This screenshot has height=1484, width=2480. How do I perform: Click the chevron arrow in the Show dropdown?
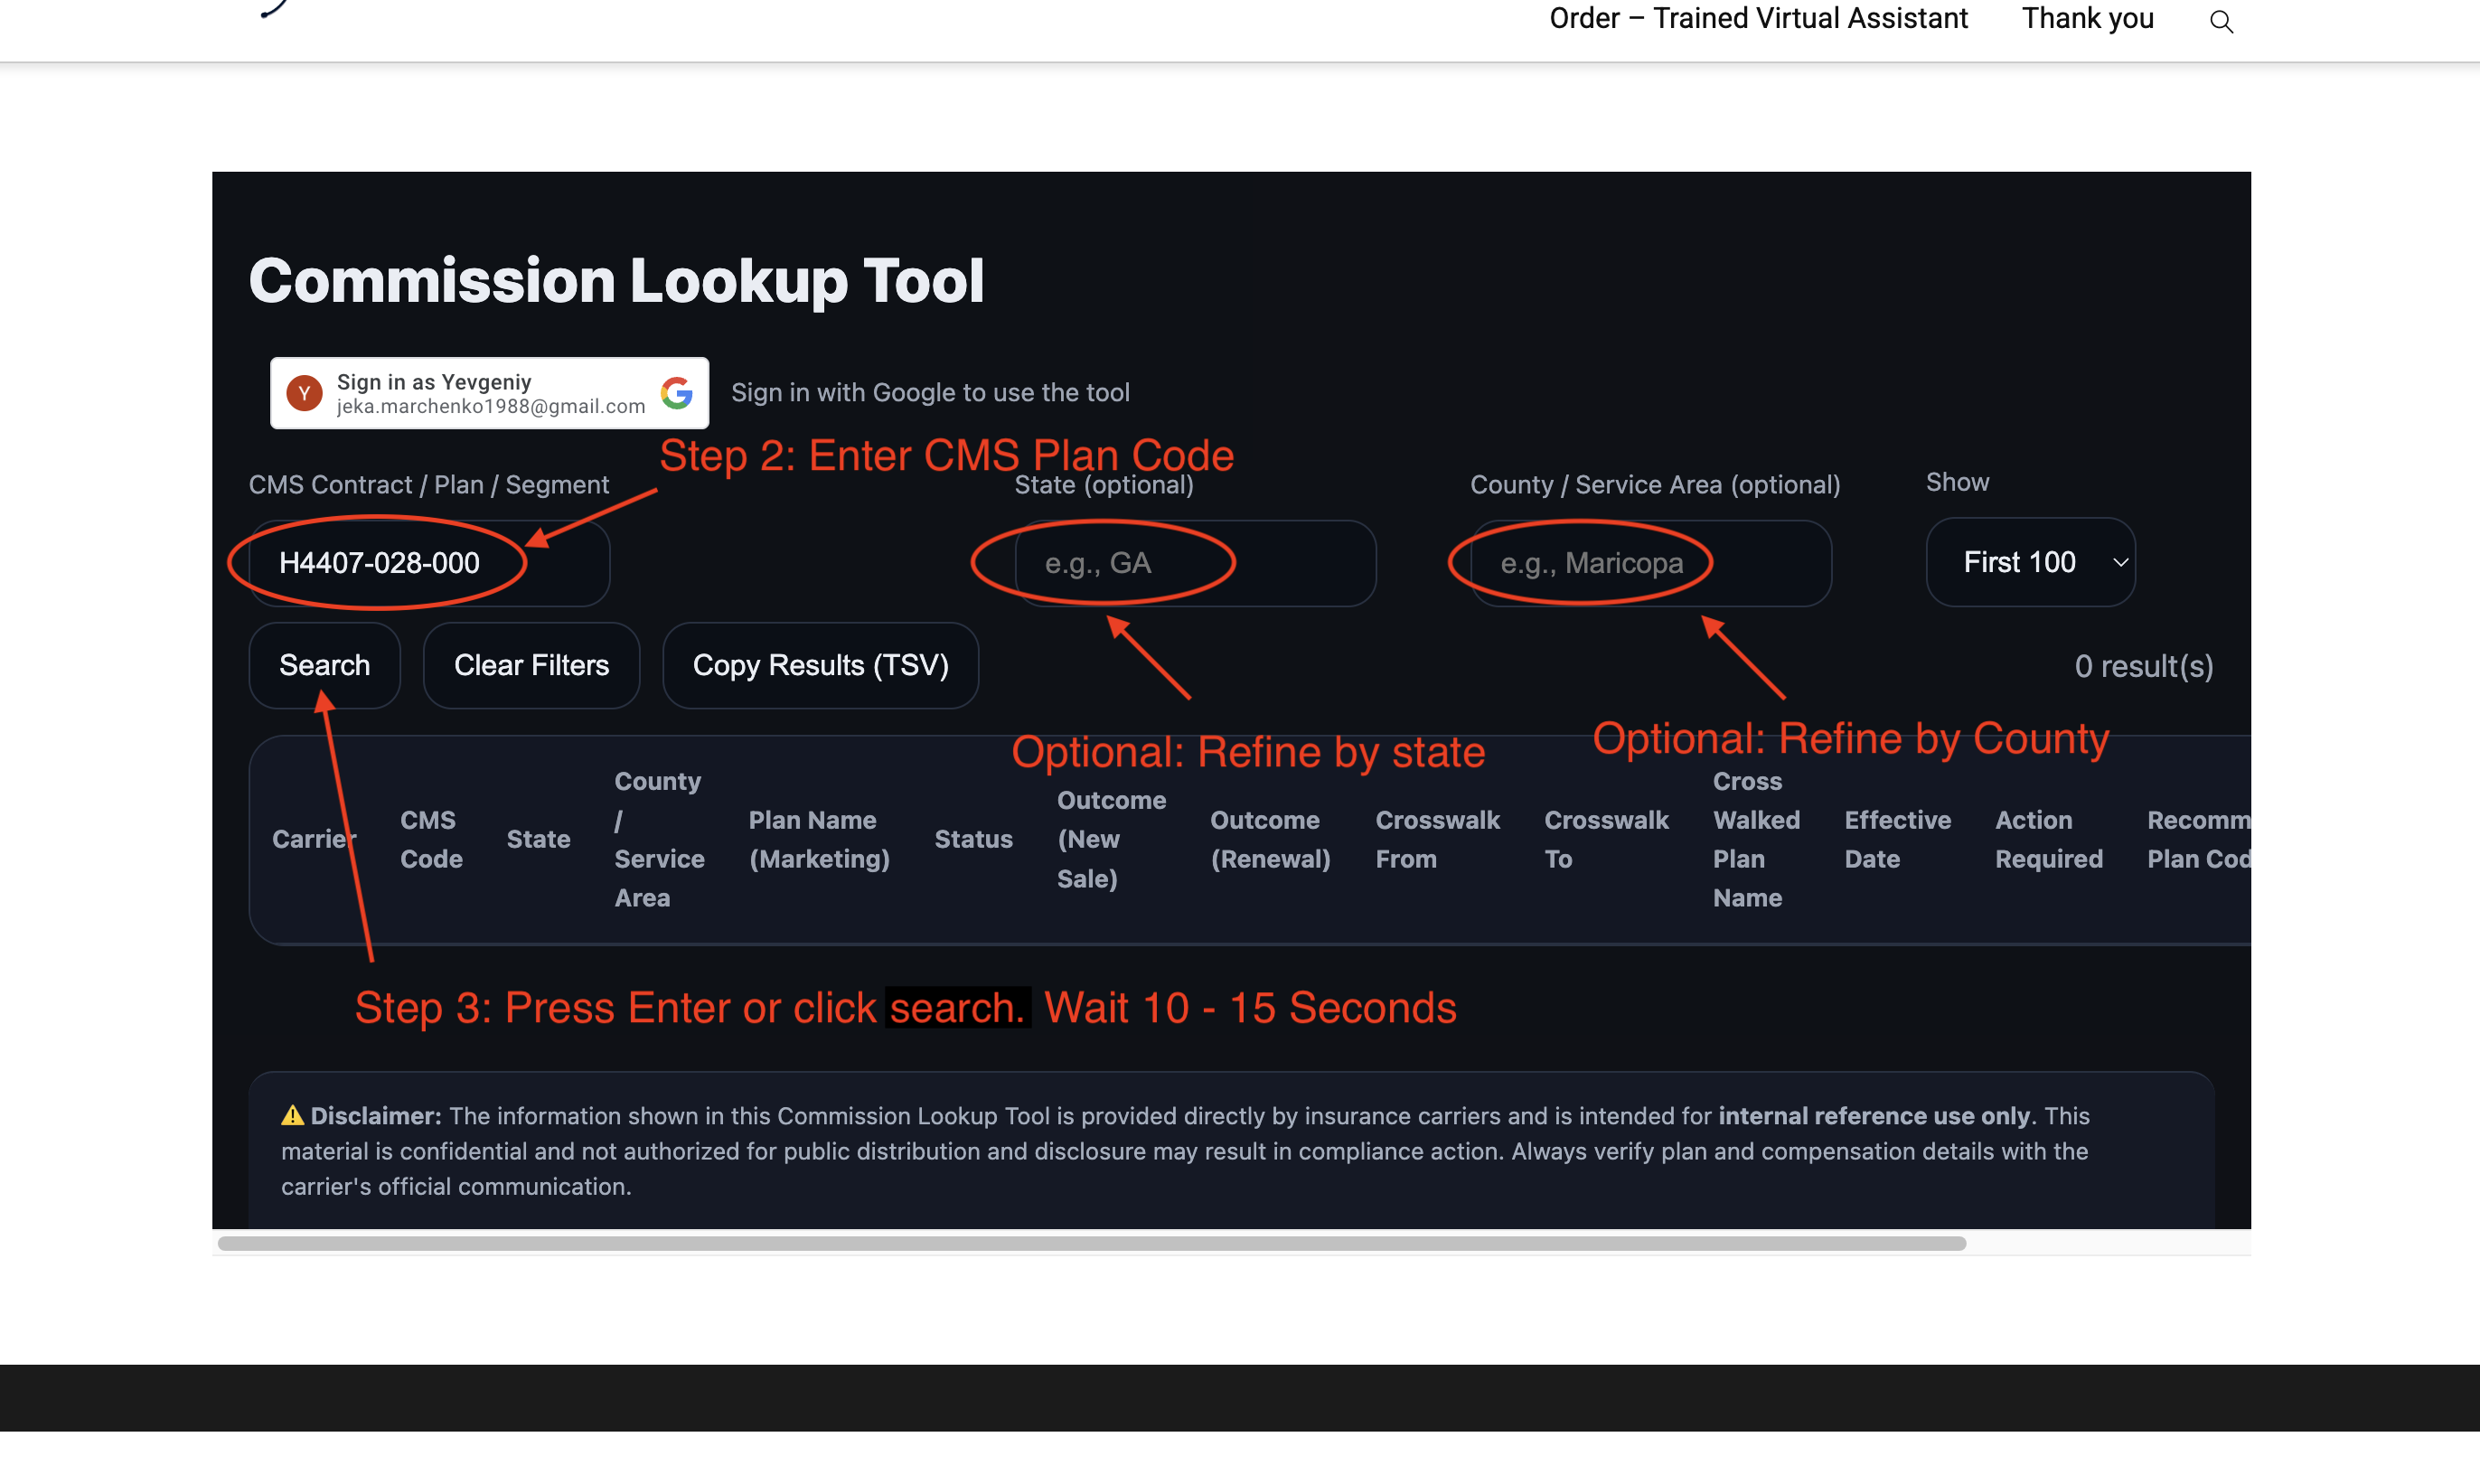point(2119,562)
